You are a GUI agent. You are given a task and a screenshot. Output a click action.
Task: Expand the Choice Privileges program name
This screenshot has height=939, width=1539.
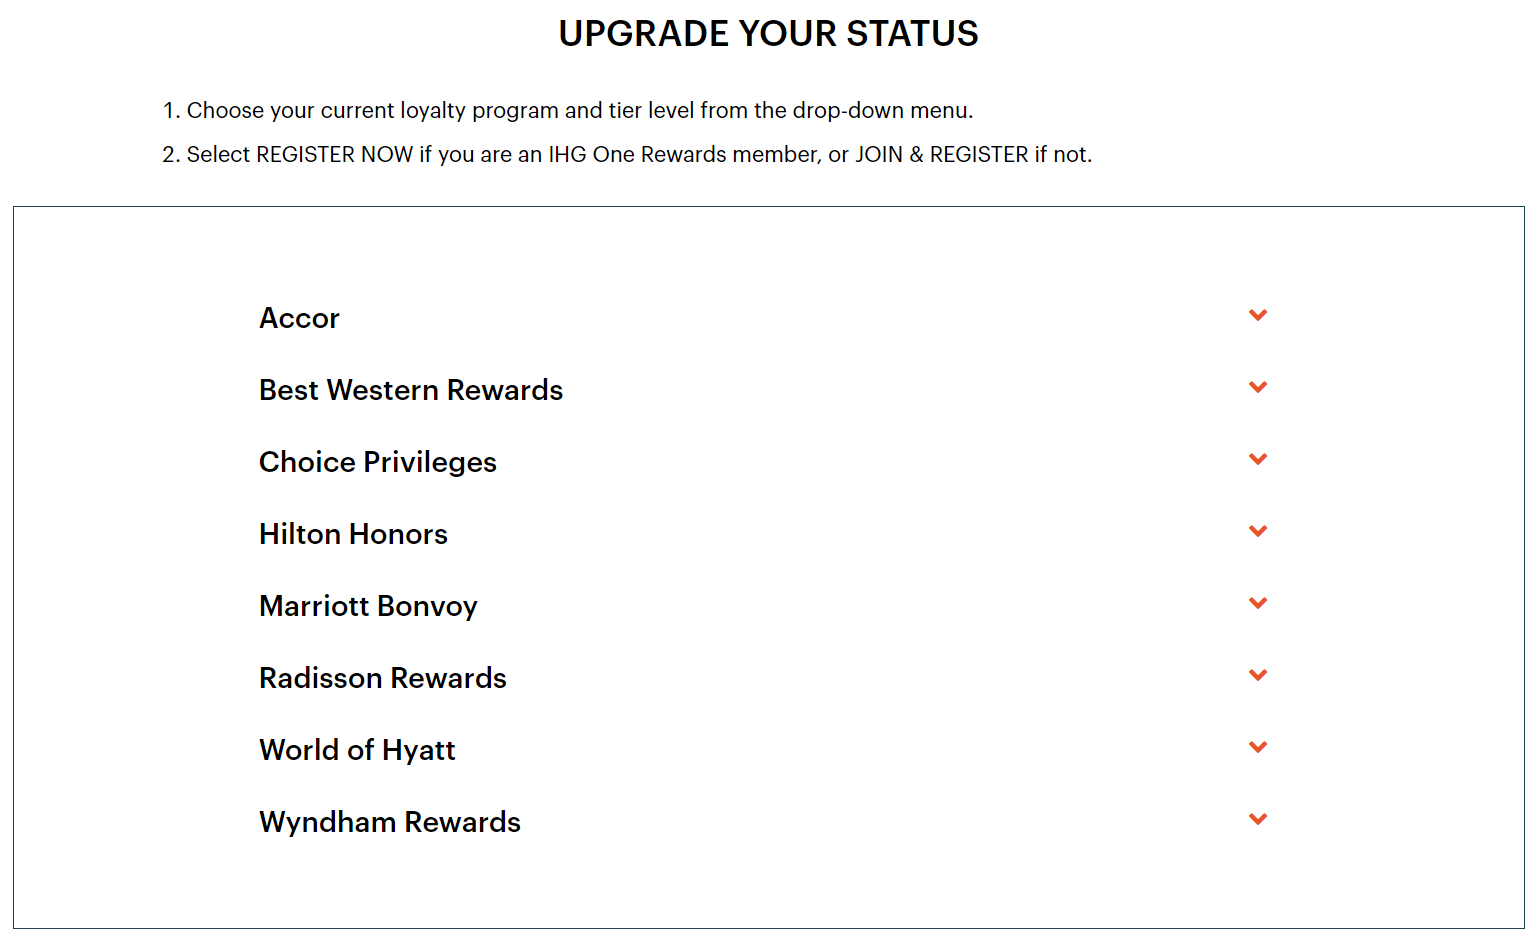click(377, 462)
